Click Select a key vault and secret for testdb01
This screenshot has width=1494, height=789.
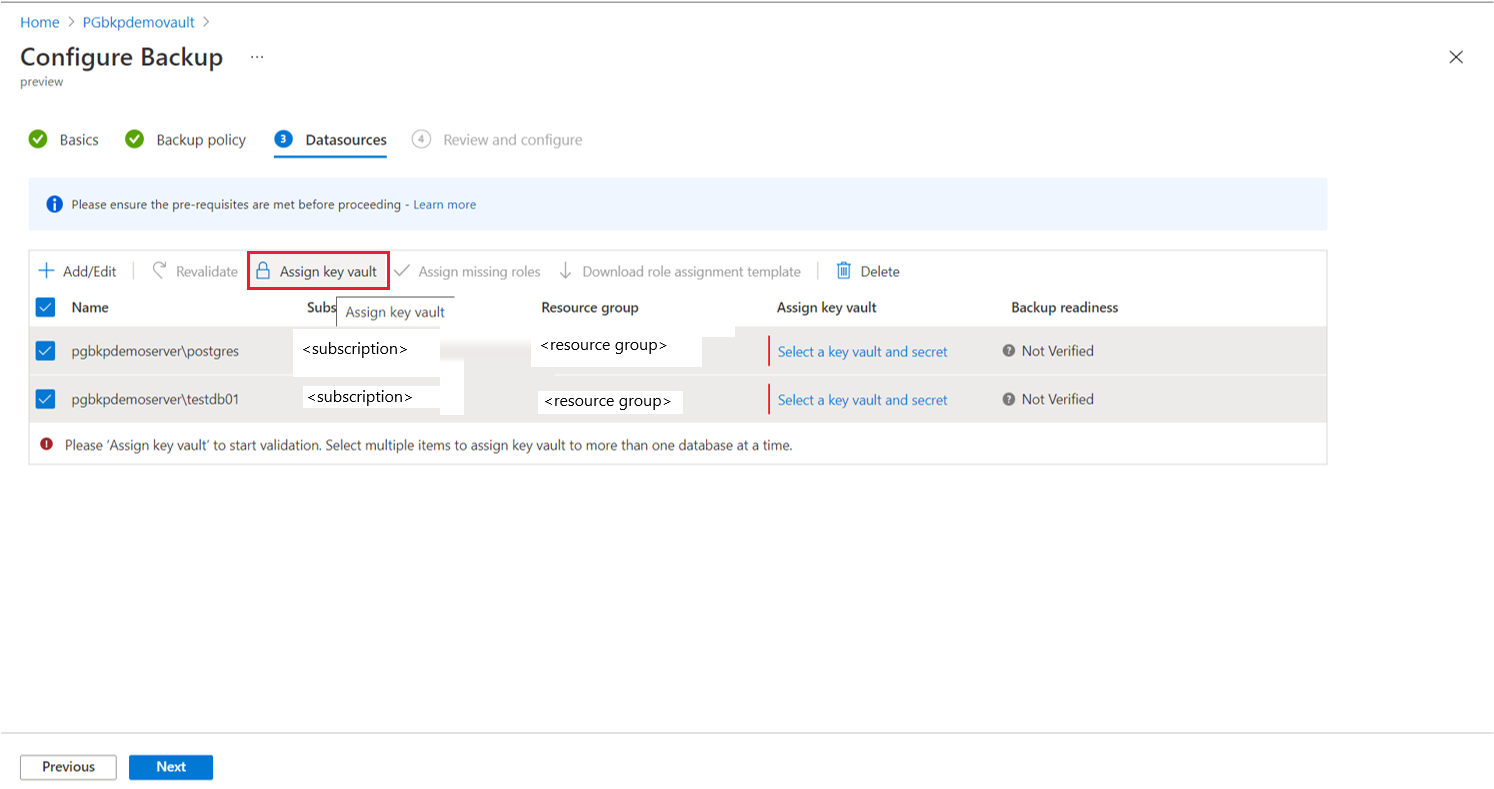coord(861,399)
